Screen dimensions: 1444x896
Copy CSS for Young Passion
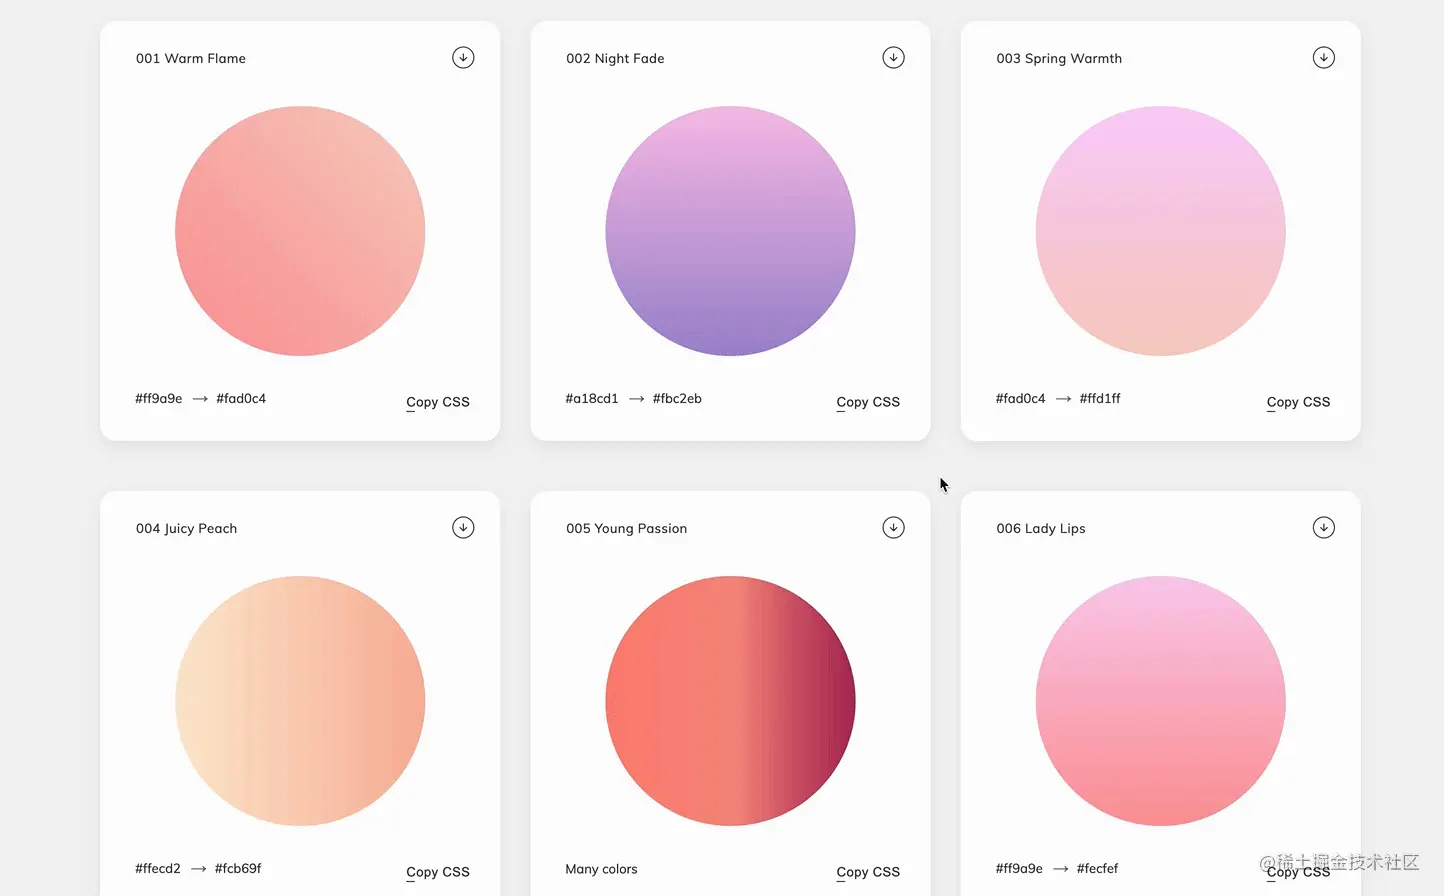click(868, 872)
